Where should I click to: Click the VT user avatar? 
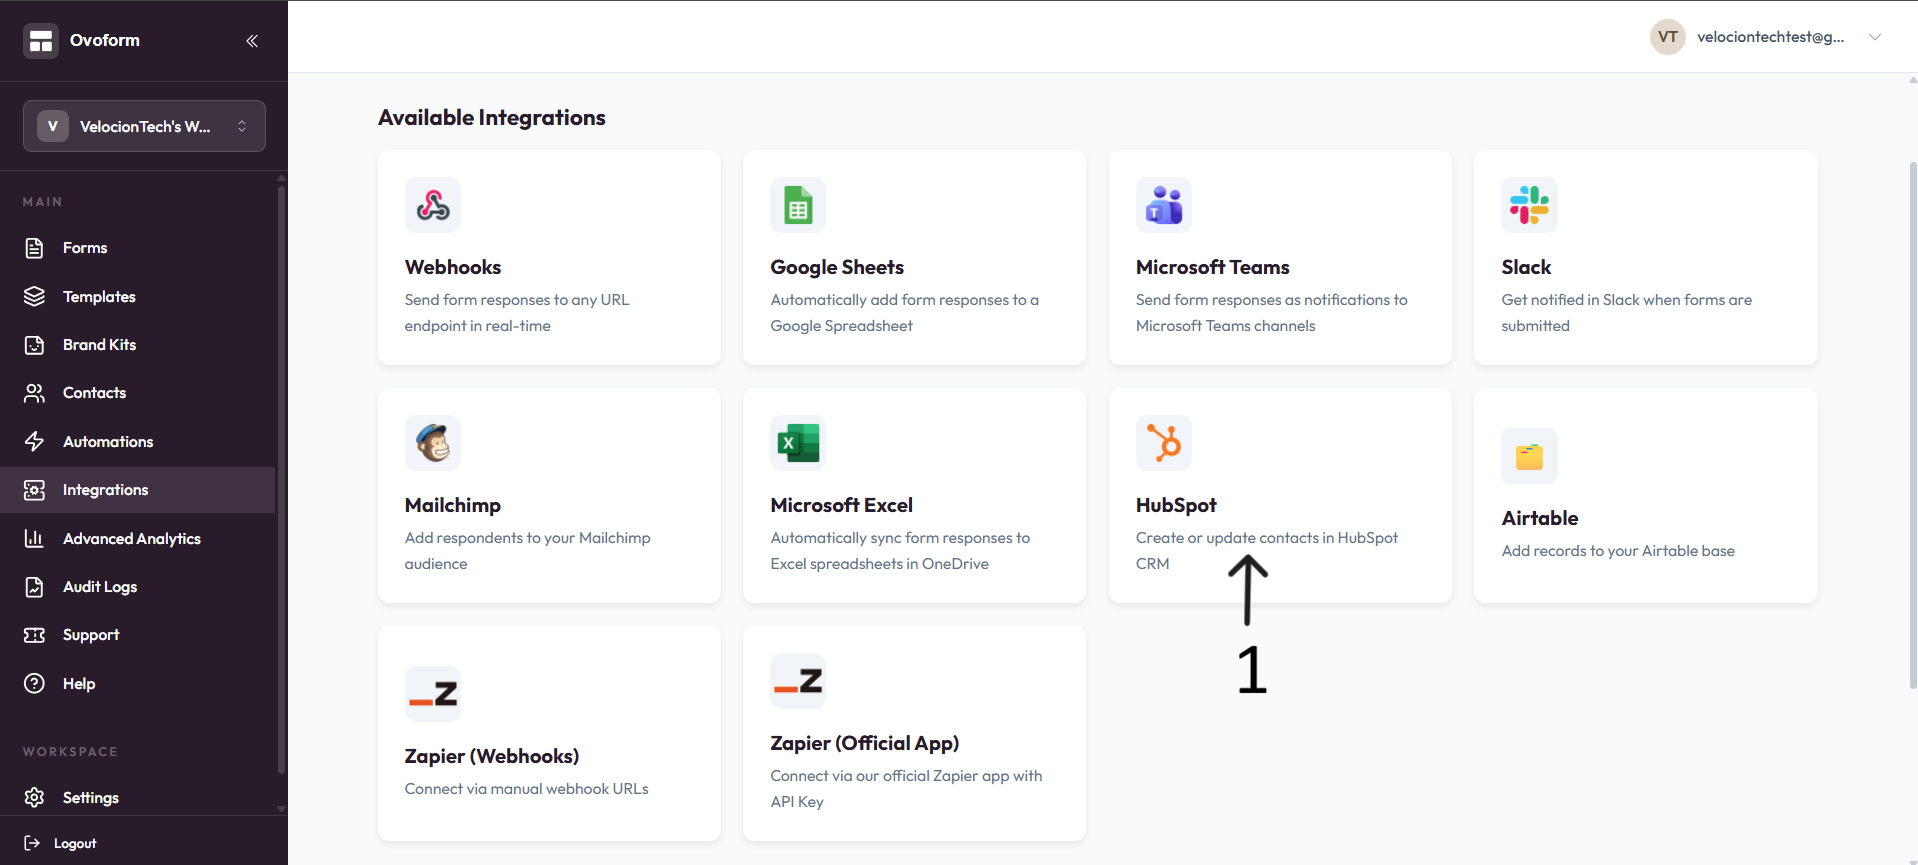(x=1668, y=37)
